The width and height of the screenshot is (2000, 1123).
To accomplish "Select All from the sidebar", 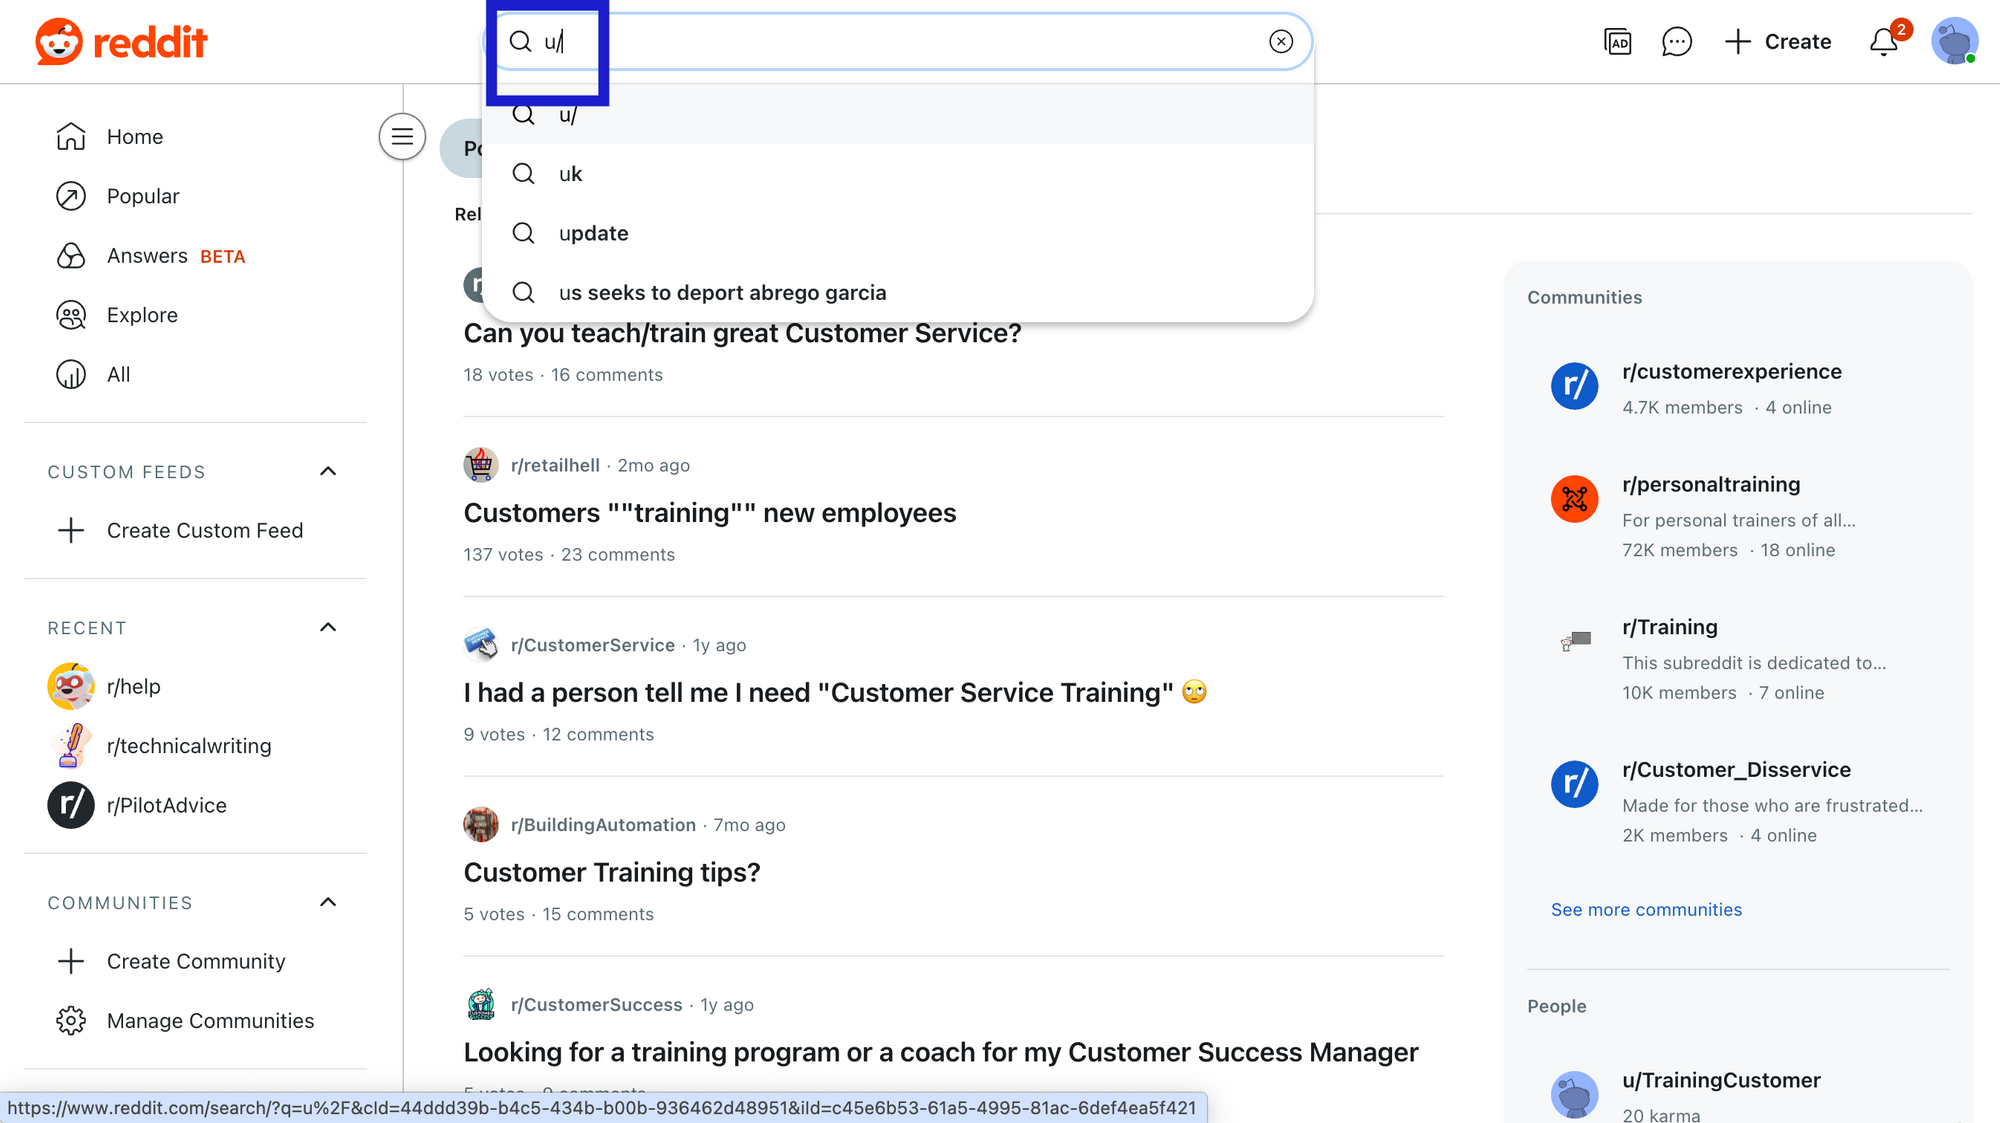I will coord(117,374).
